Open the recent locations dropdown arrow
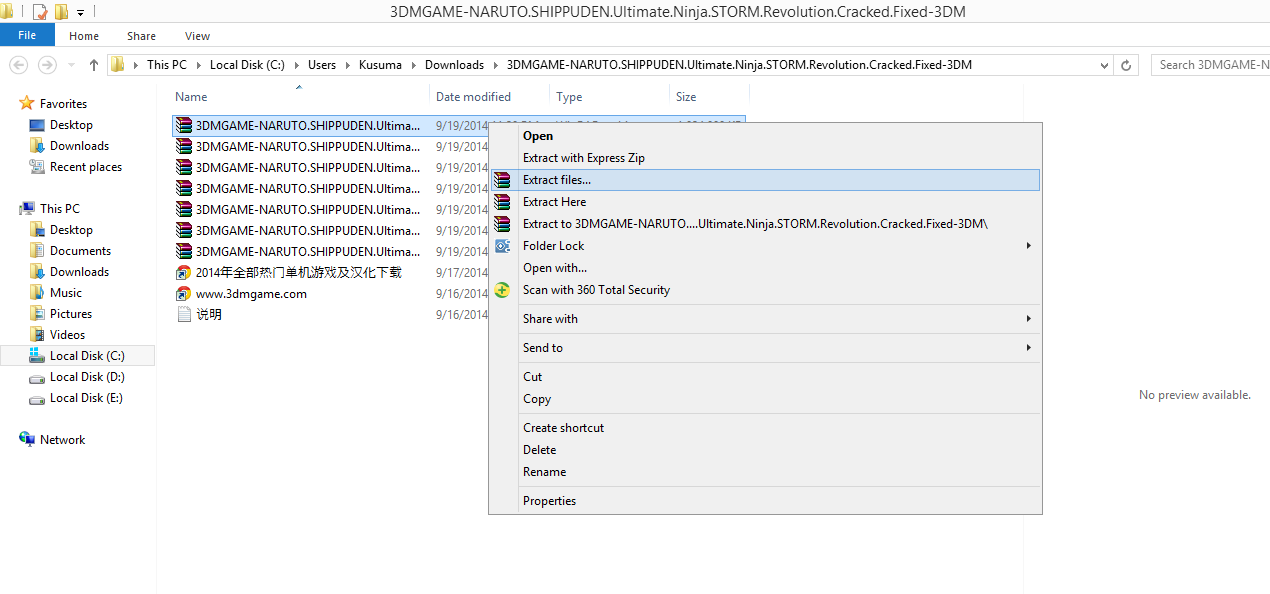Viewport: 1270px width, 594px height. point(70,65)
